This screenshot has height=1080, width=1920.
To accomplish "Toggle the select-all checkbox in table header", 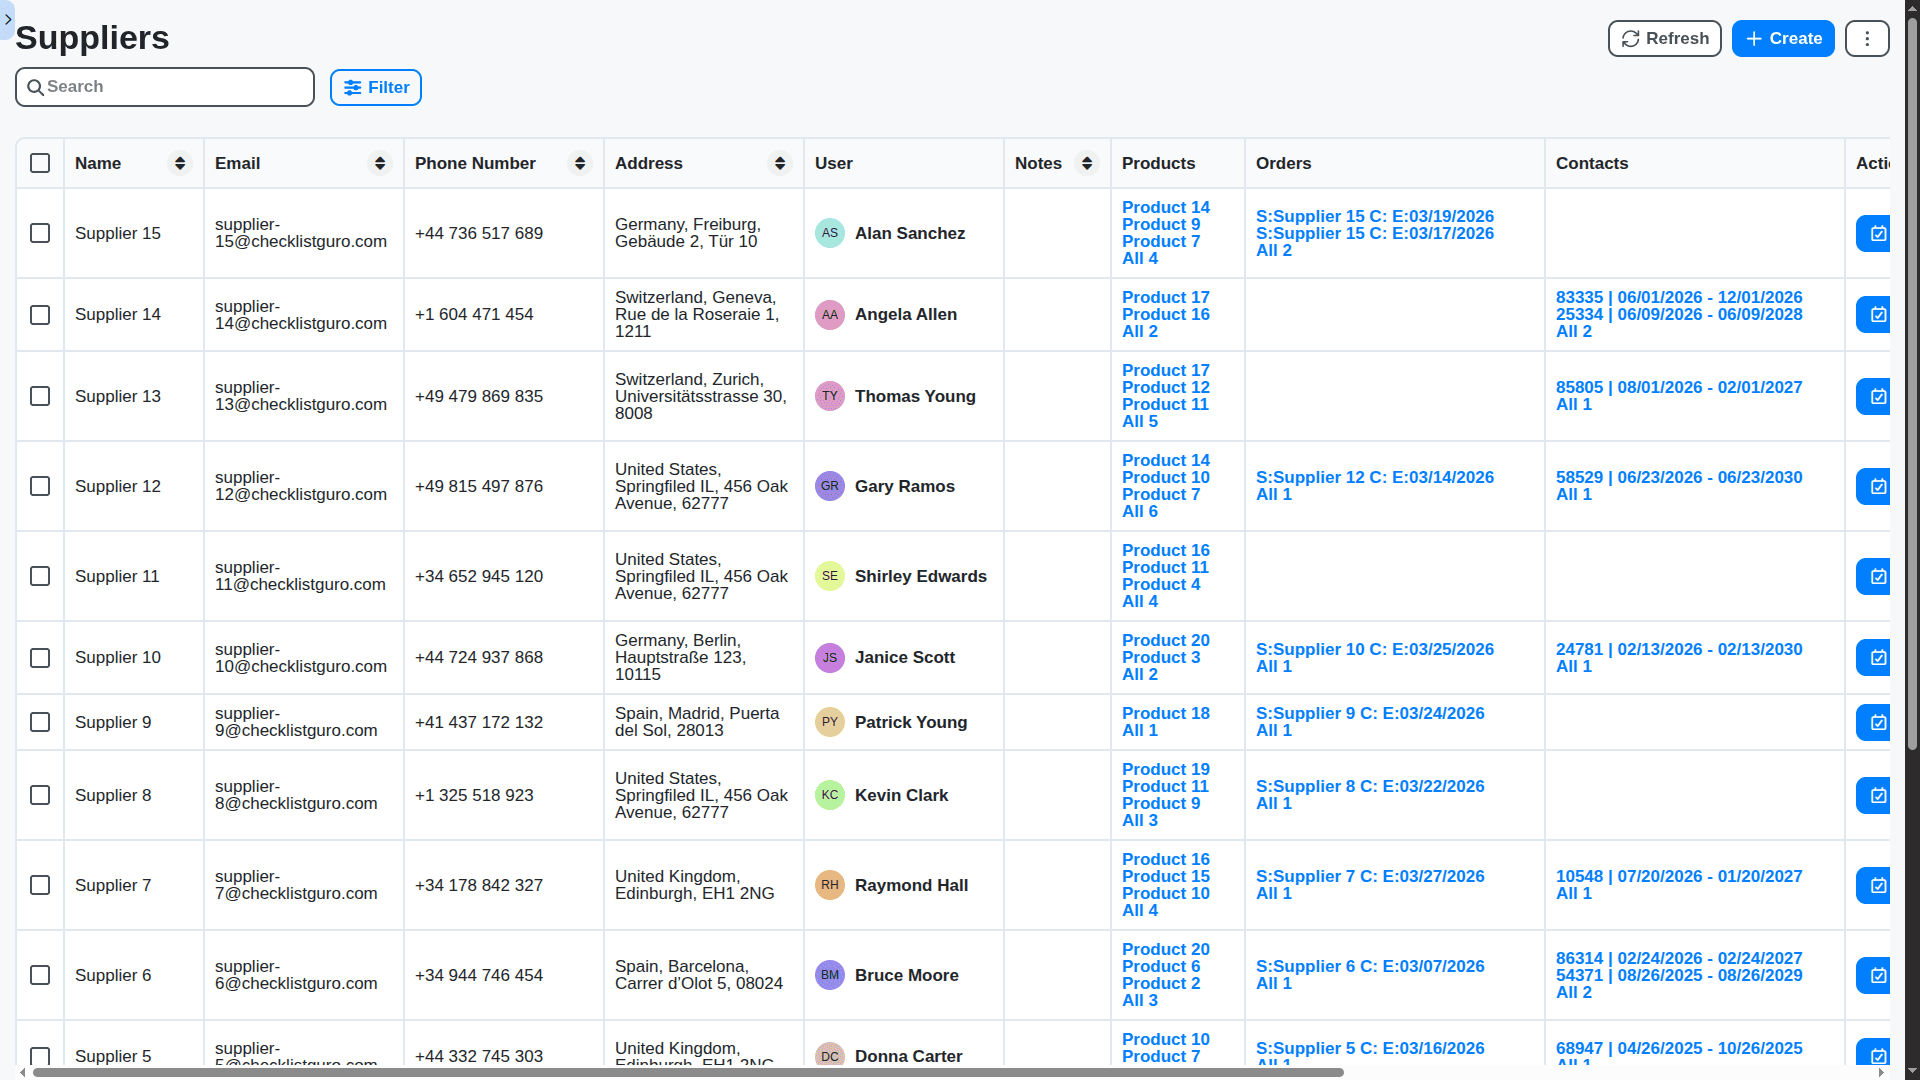I will tap(39, 163).
